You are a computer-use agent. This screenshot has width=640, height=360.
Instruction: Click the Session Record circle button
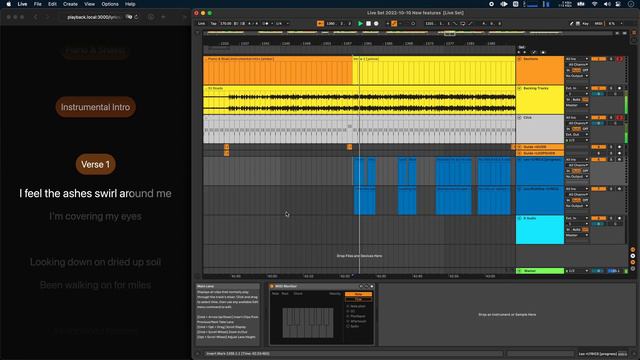click(413, 24)
